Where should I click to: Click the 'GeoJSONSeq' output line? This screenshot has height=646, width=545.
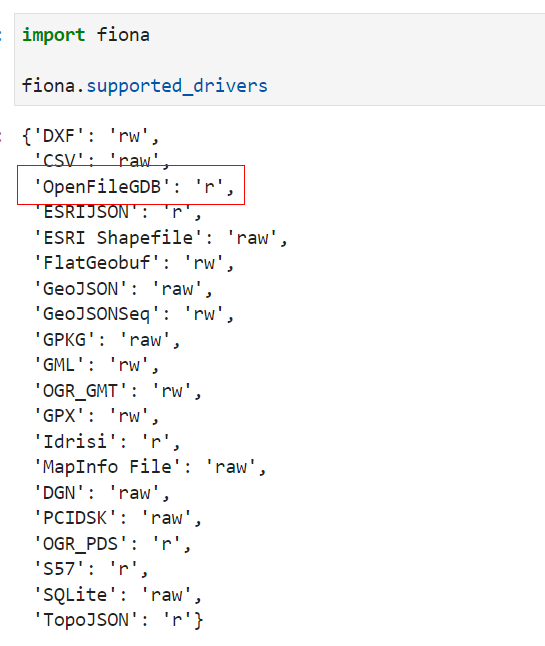[133, 314]
